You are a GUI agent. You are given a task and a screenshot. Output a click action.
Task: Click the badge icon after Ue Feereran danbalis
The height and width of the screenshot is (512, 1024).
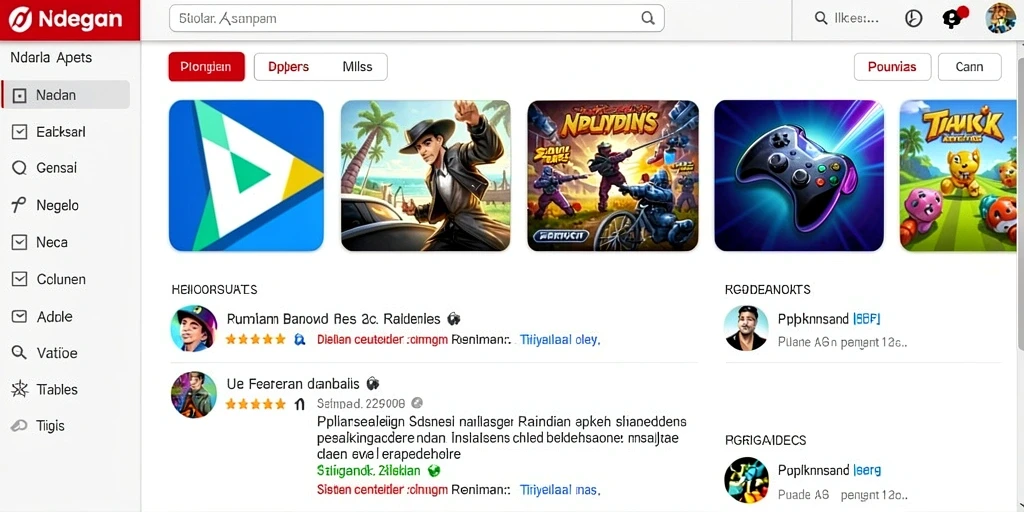[x=372, y=383]
